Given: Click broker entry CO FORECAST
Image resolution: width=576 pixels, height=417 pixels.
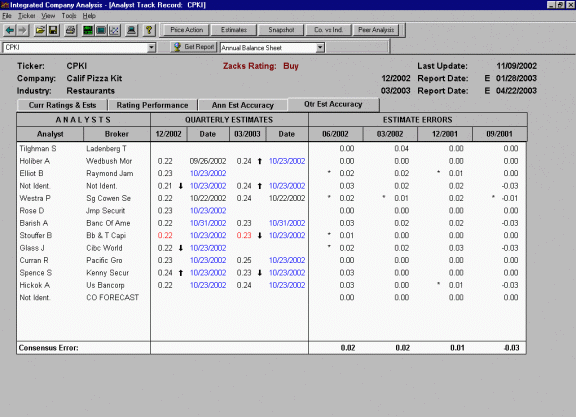Looking at the screenshot, I should pos(112,298).
